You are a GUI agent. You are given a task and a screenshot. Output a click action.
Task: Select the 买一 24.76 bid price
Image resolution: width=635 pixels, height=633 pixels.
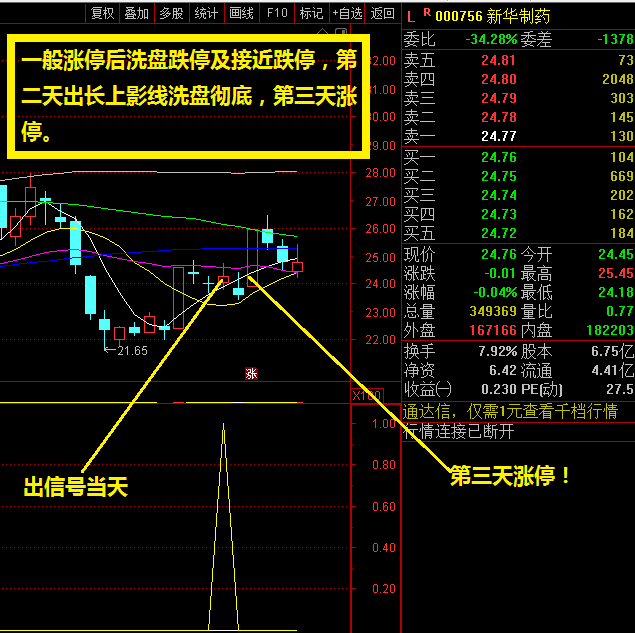(499, 157)
